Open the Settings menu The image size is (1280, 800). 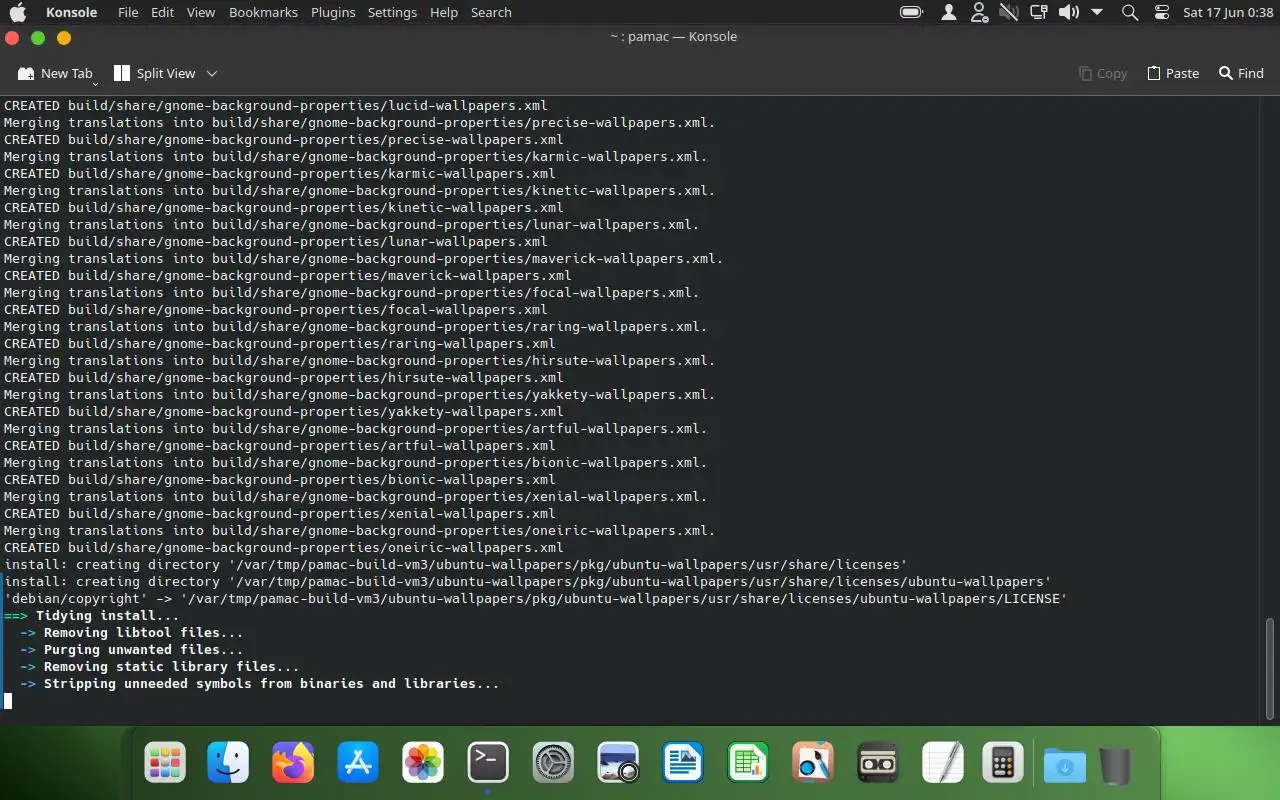(x=392, y=12)
